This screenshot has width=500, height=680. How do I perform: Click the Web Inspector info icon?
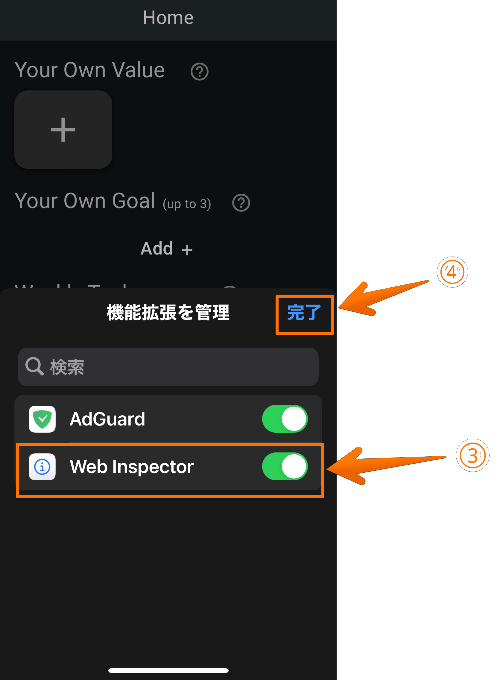[42, 467]
